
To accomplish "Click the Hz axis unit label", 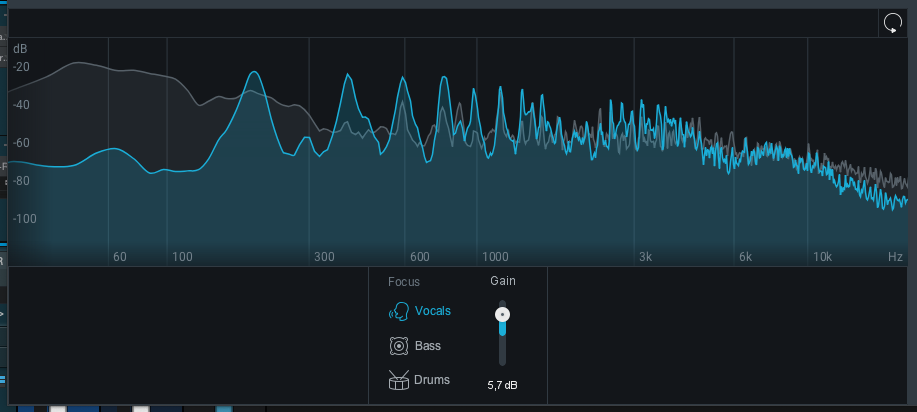I will point(895,257).
